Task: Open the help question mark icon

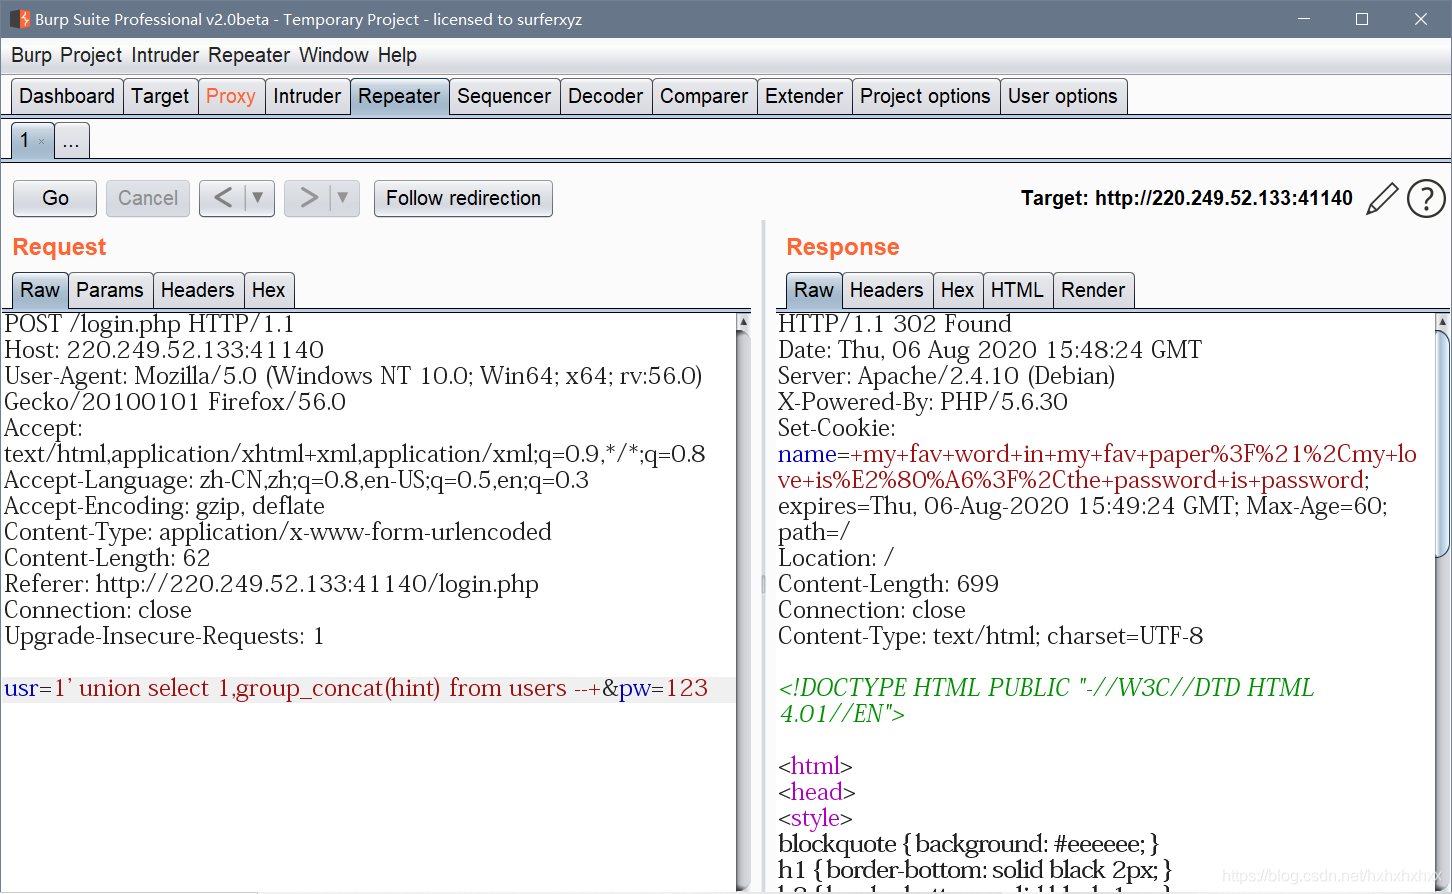Action: [1426, 198]
